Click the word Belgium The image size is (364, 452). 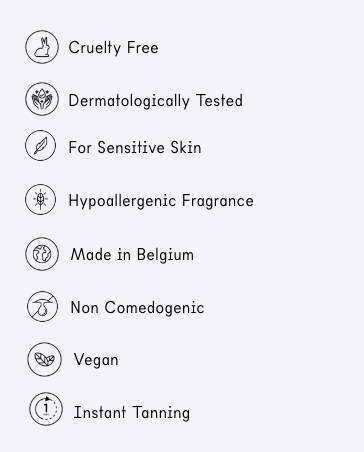pyautogui.click(x=165, y=255)
